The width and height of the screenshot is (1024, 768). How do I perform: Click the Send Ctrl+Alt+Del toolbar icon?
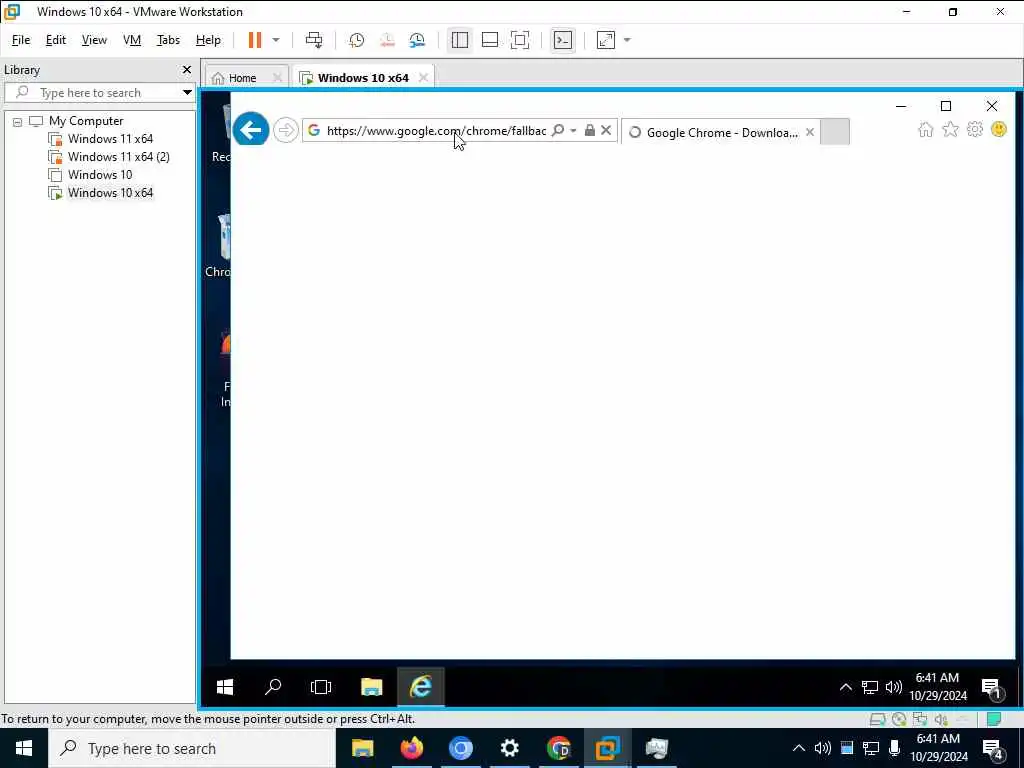(x=313, y=40)
